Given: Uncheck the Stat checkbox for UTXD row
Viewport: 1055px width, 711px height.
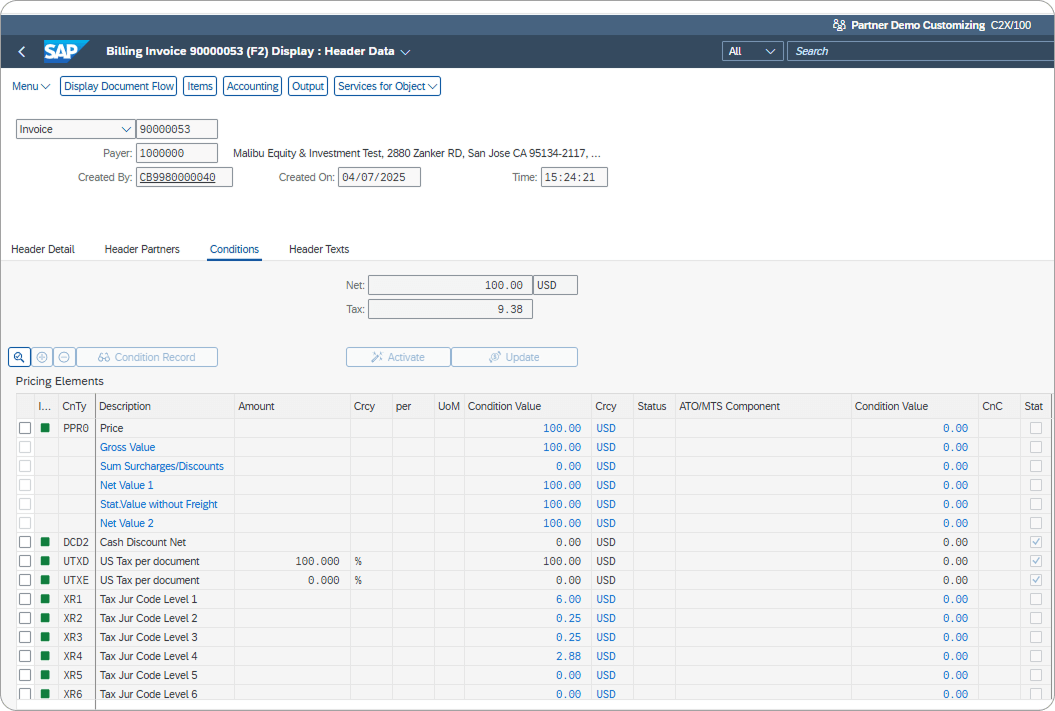Looking at the screenshot, I should click(x=1034, y=561).
